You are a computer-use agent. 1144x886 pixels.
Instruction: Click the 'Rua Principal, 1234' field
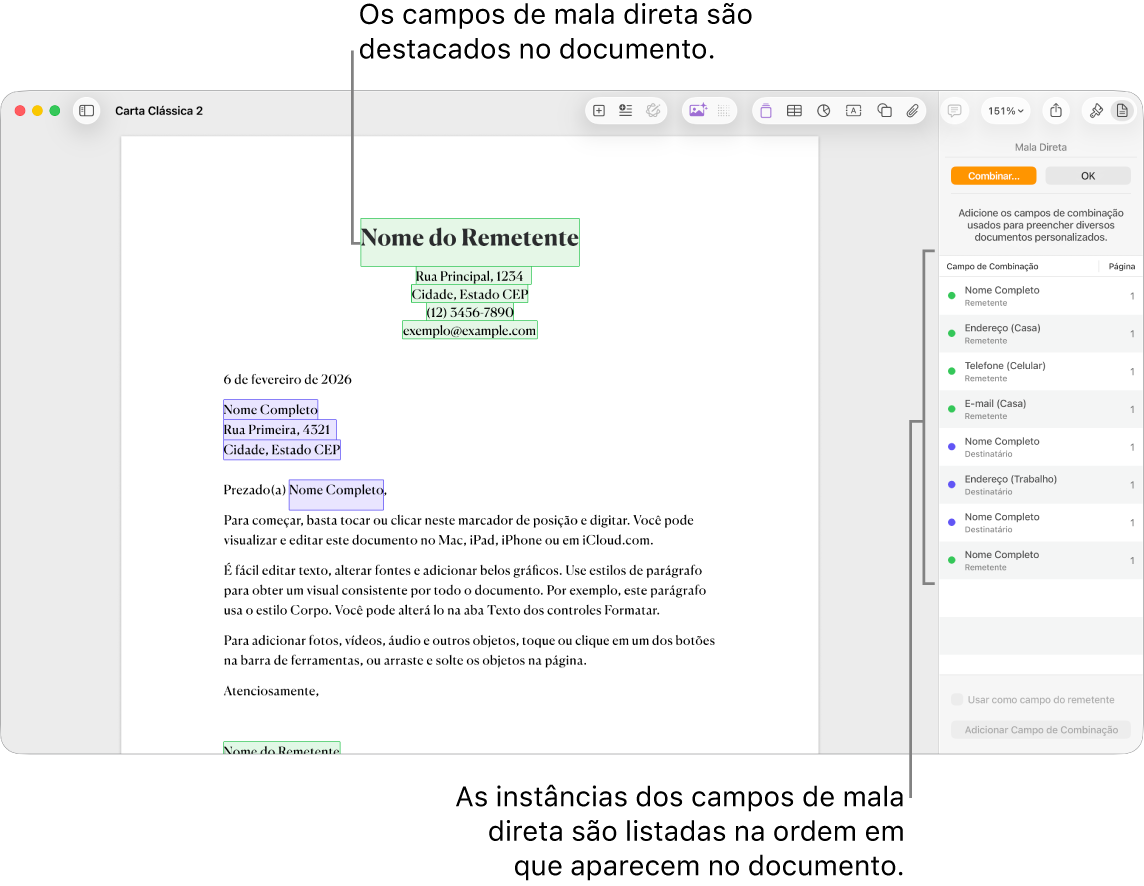click(x=473, y=276)
